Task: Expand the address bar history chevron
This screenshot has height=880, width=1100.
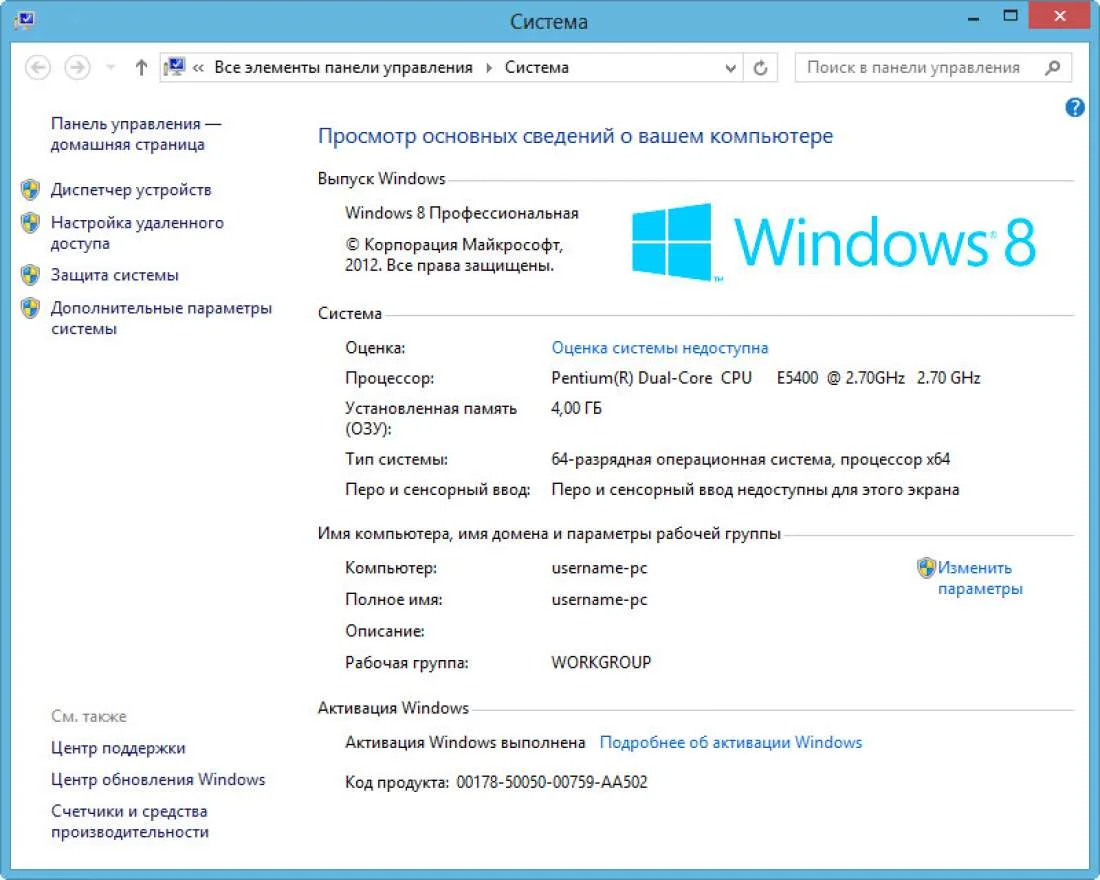Action: pos(730,68)
